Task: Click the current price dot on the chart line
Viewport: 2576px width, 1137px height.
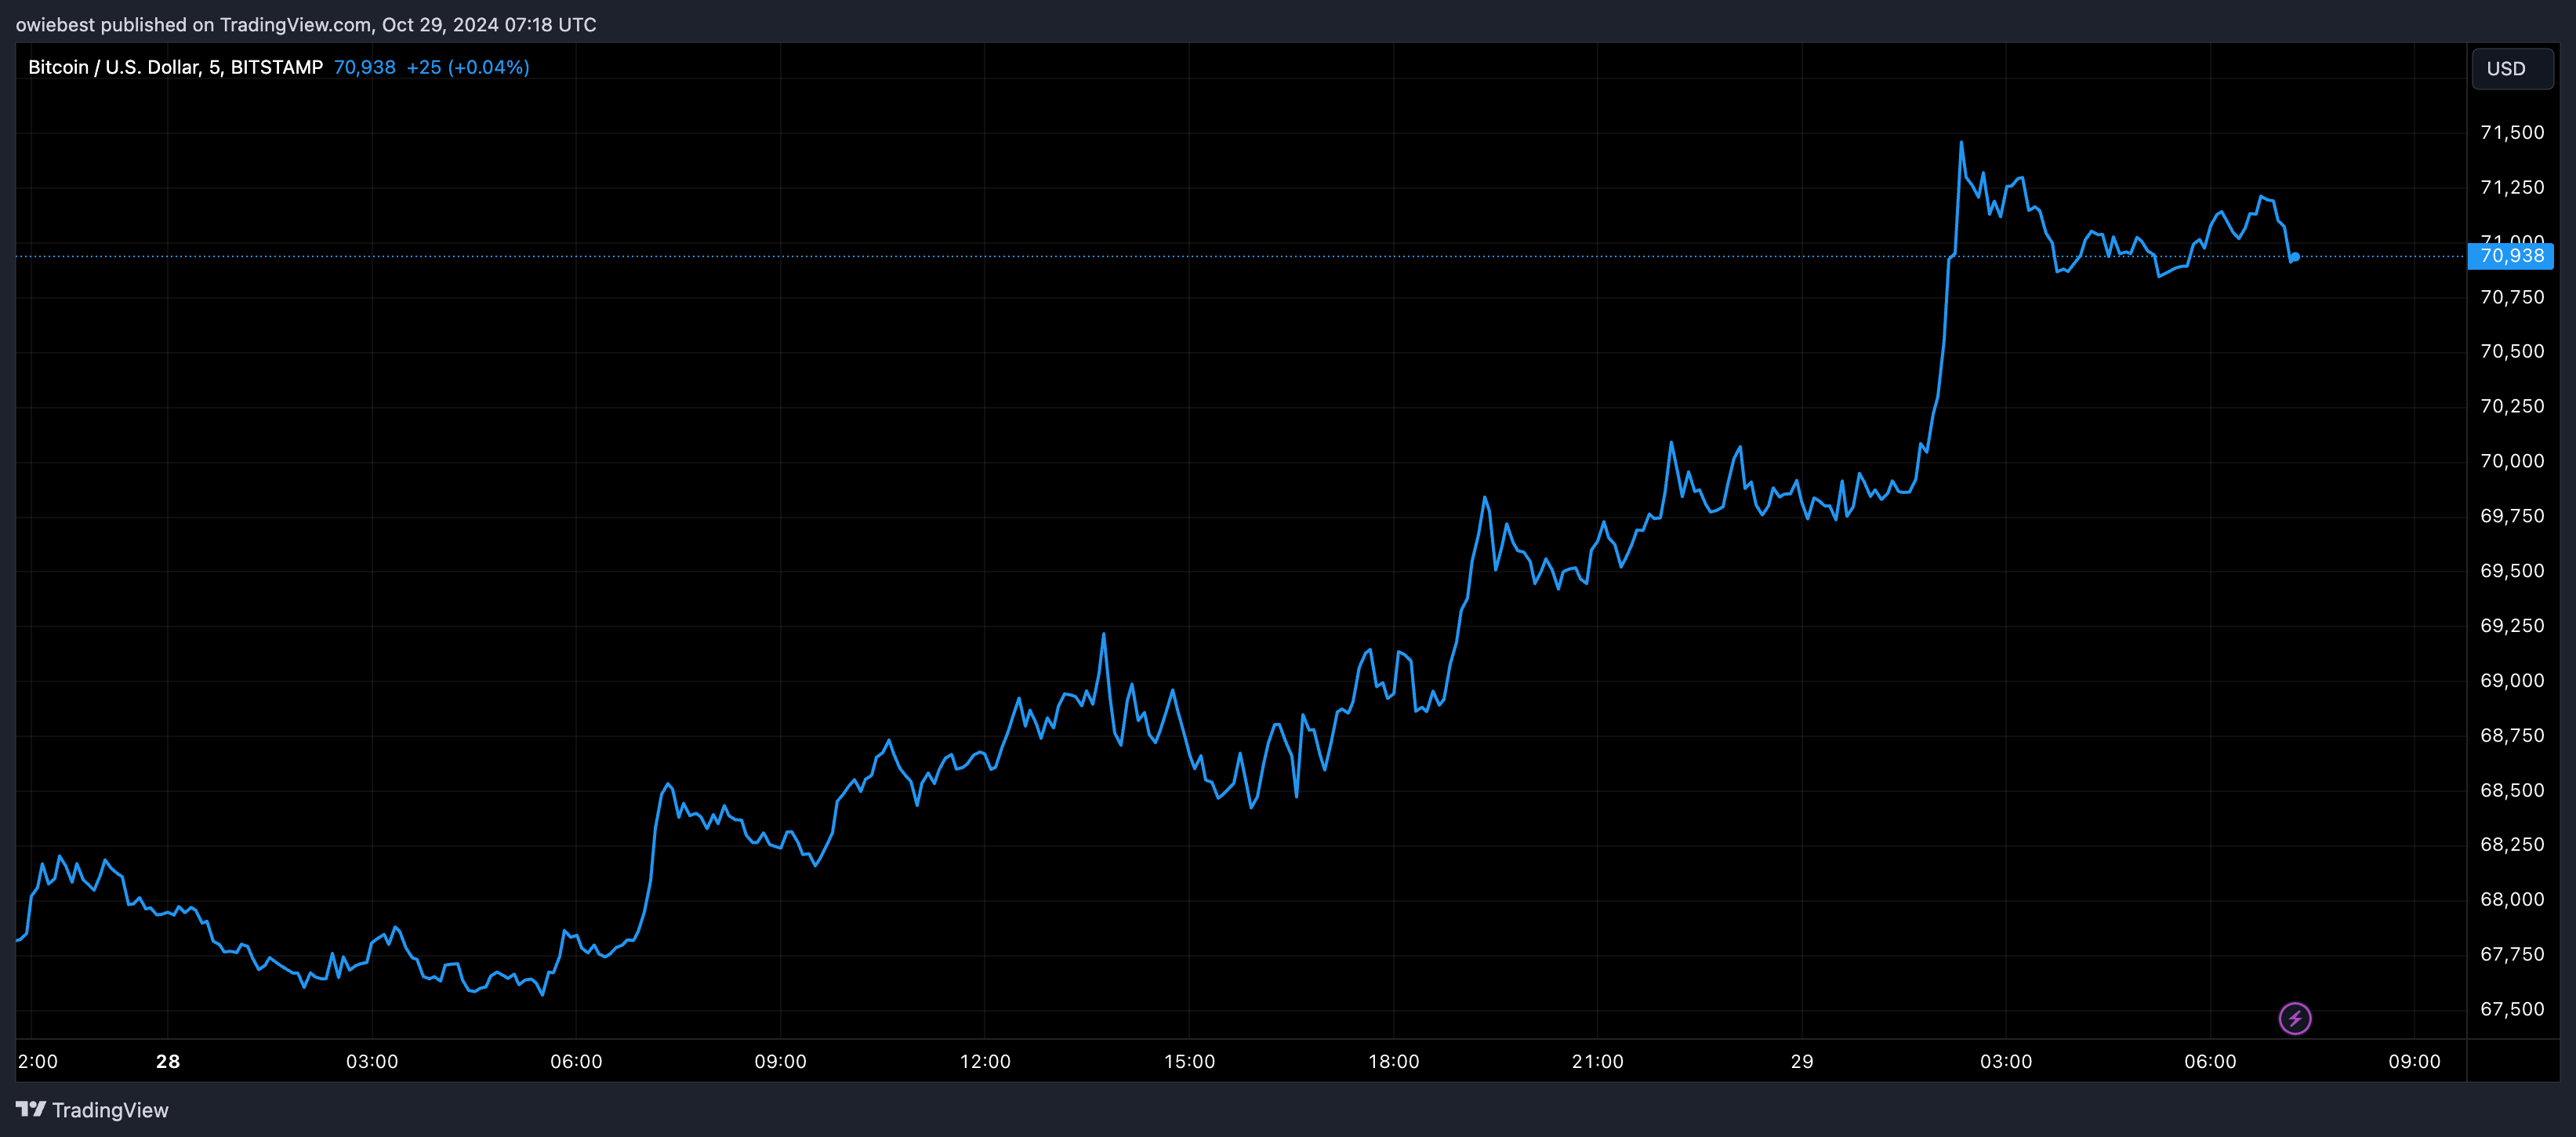Action: (2294, 257)
